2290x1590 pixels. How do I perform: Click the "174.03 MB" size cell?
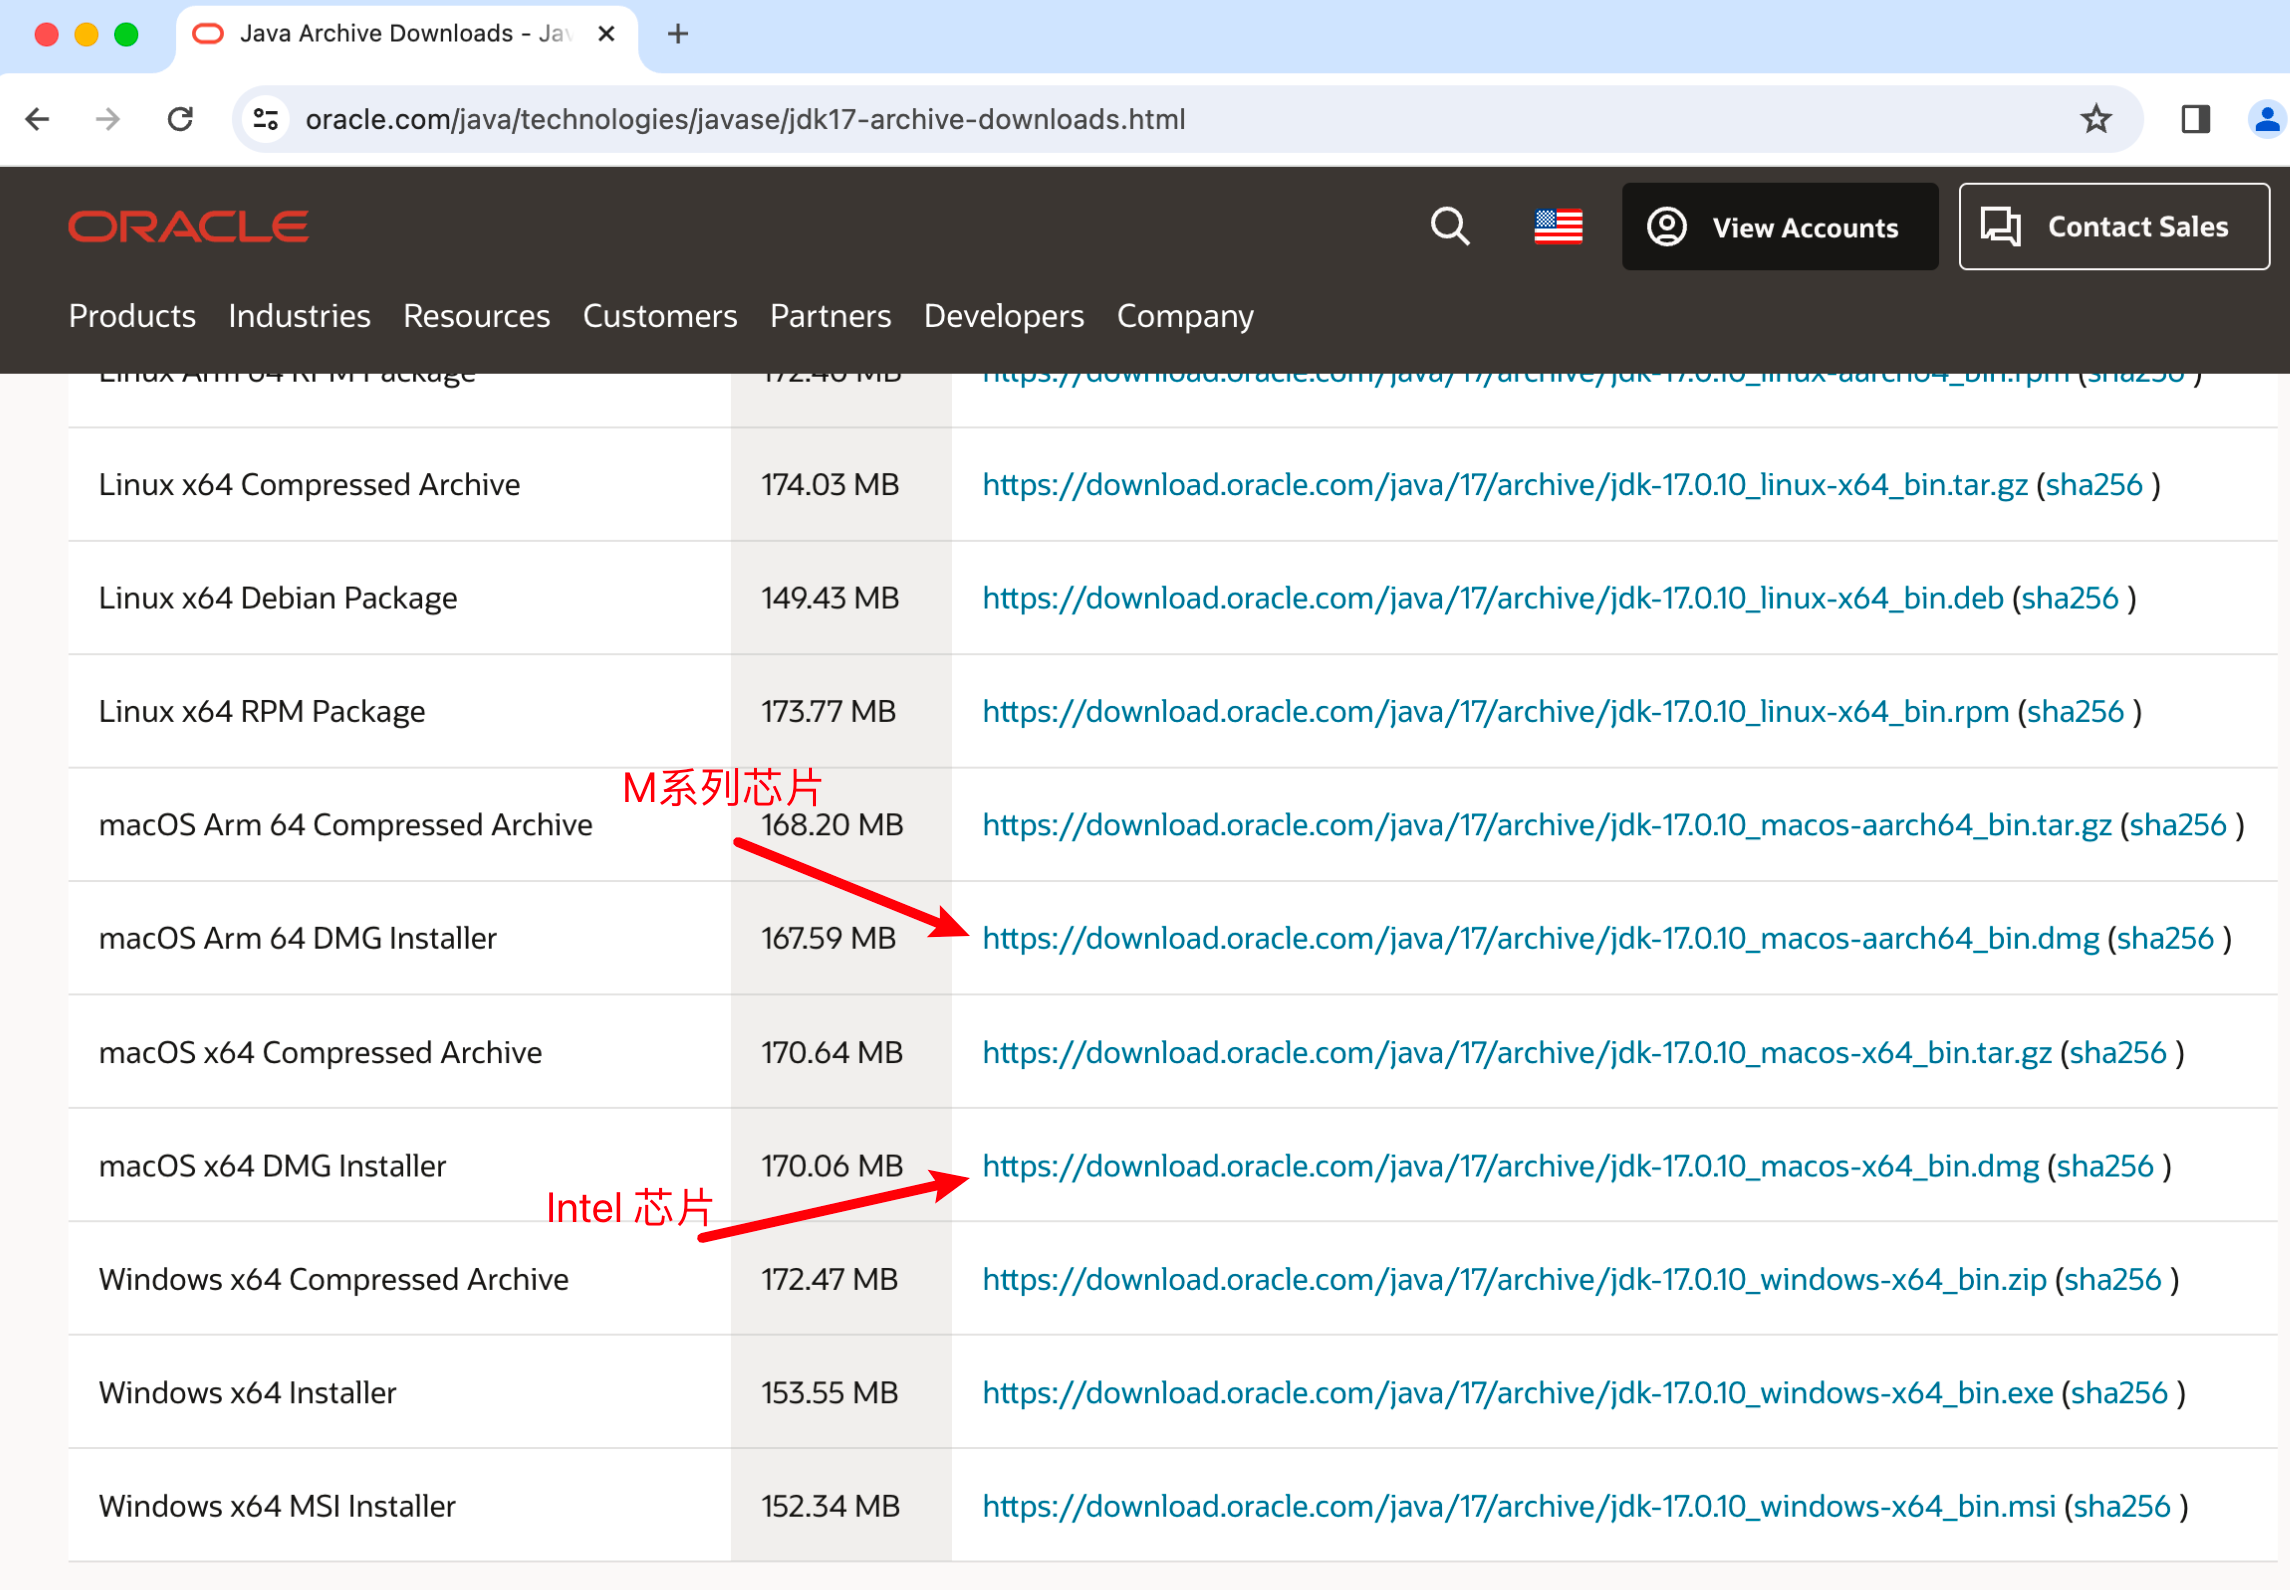click(841, 485)
